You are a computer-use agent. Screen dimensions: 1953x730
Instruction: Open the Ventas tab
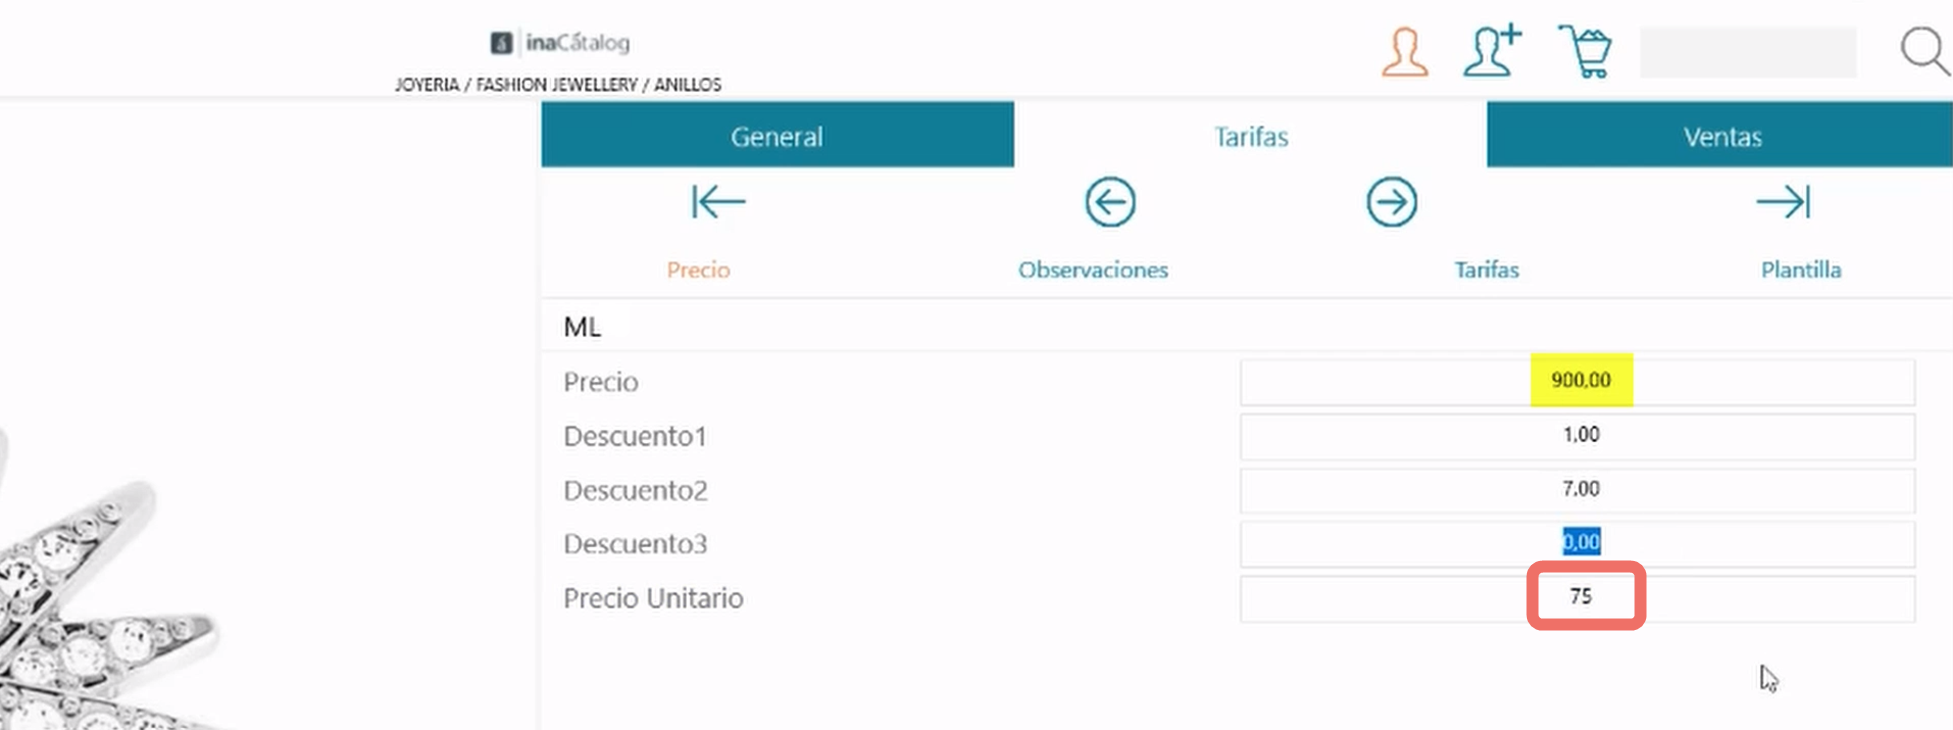point(1720,135)
